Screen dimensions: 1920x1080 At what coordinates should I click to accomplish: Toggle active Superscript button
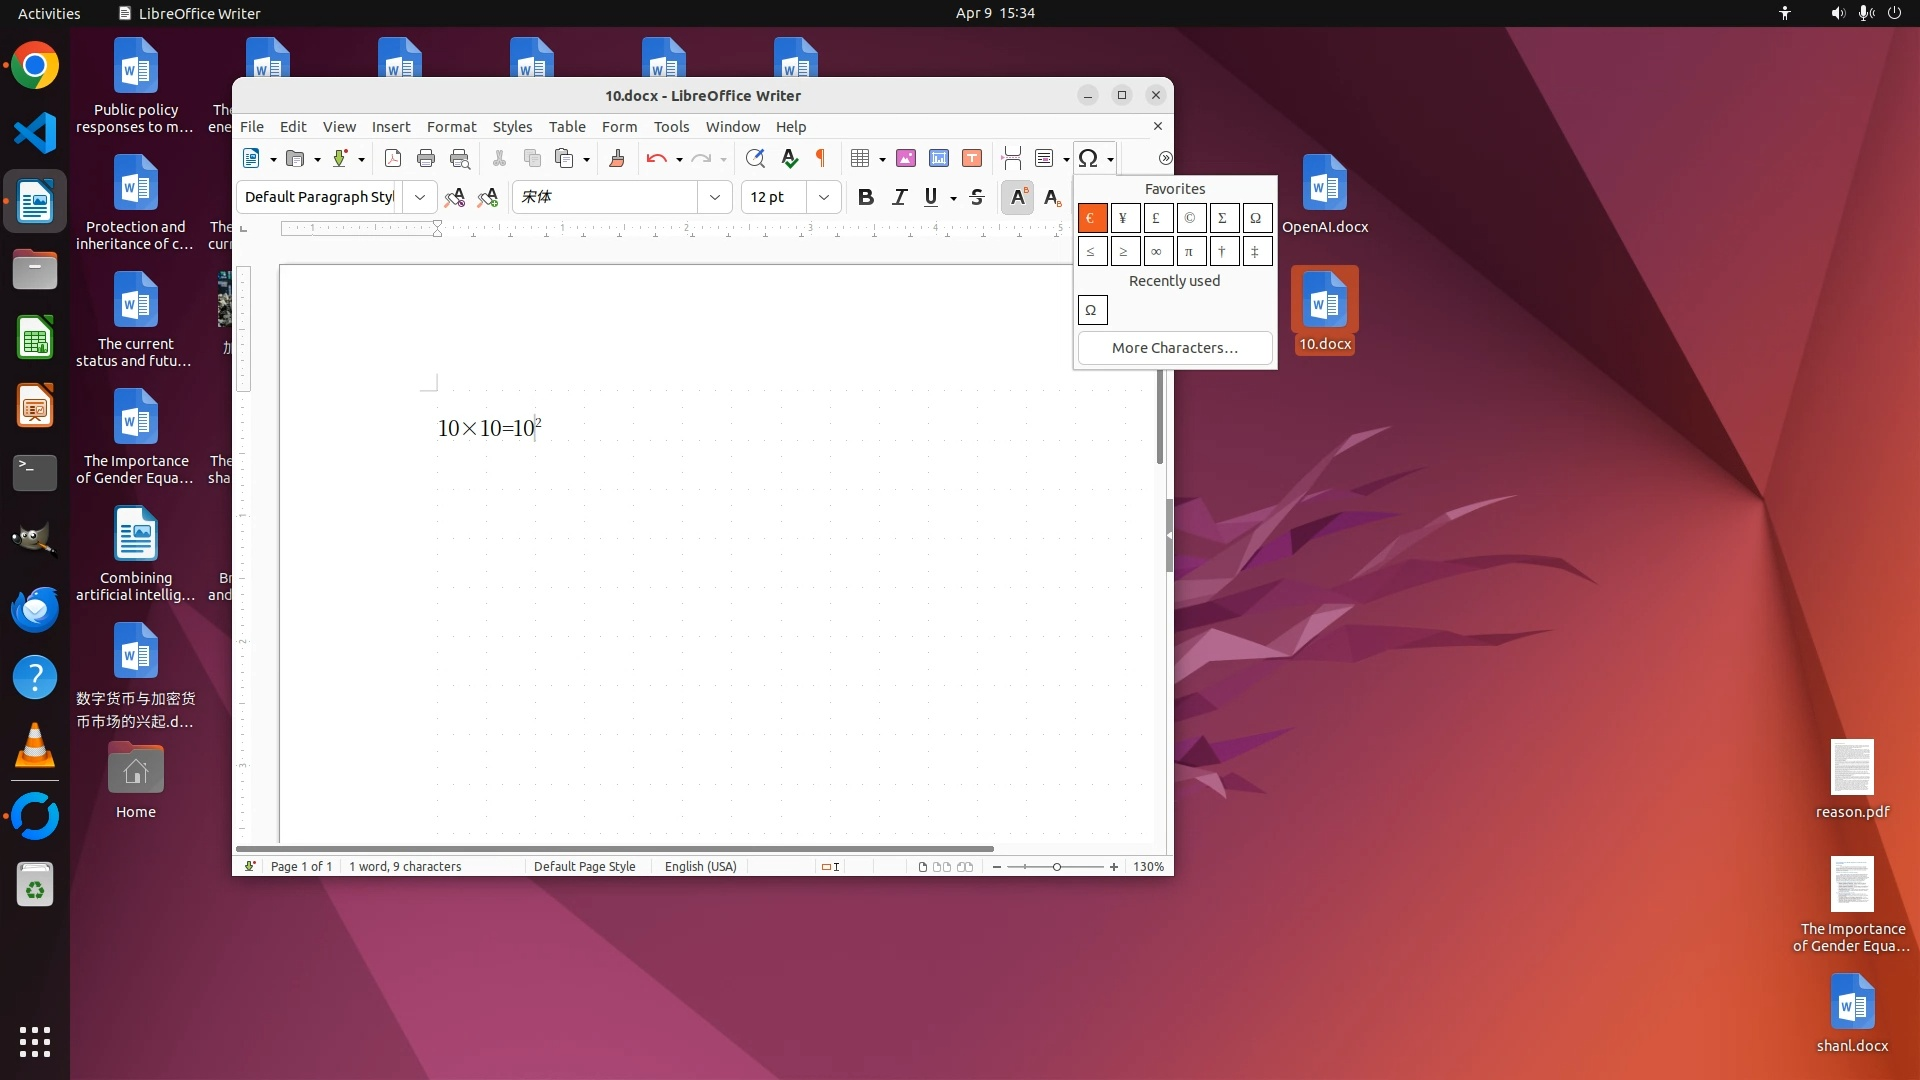click(x=1017, y=197)
